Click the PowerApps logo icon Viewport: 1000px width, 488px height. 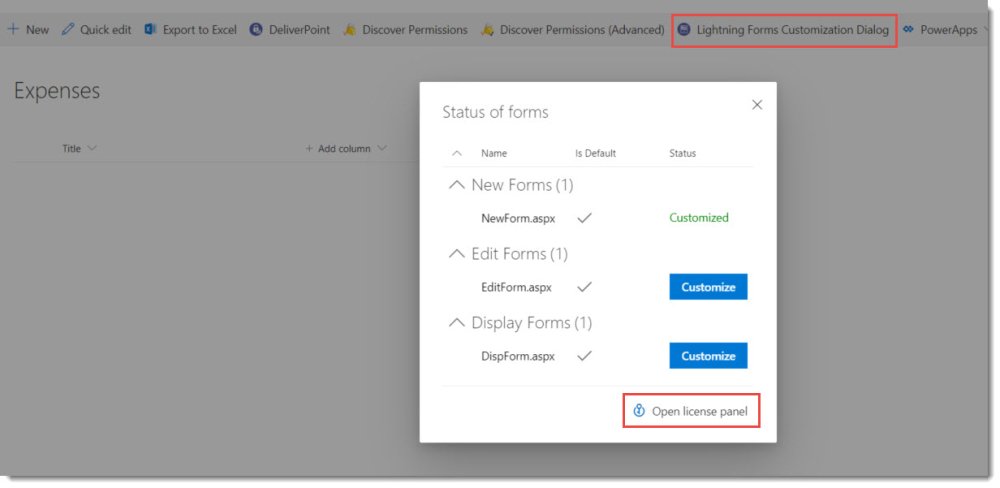tap(909, 29)
